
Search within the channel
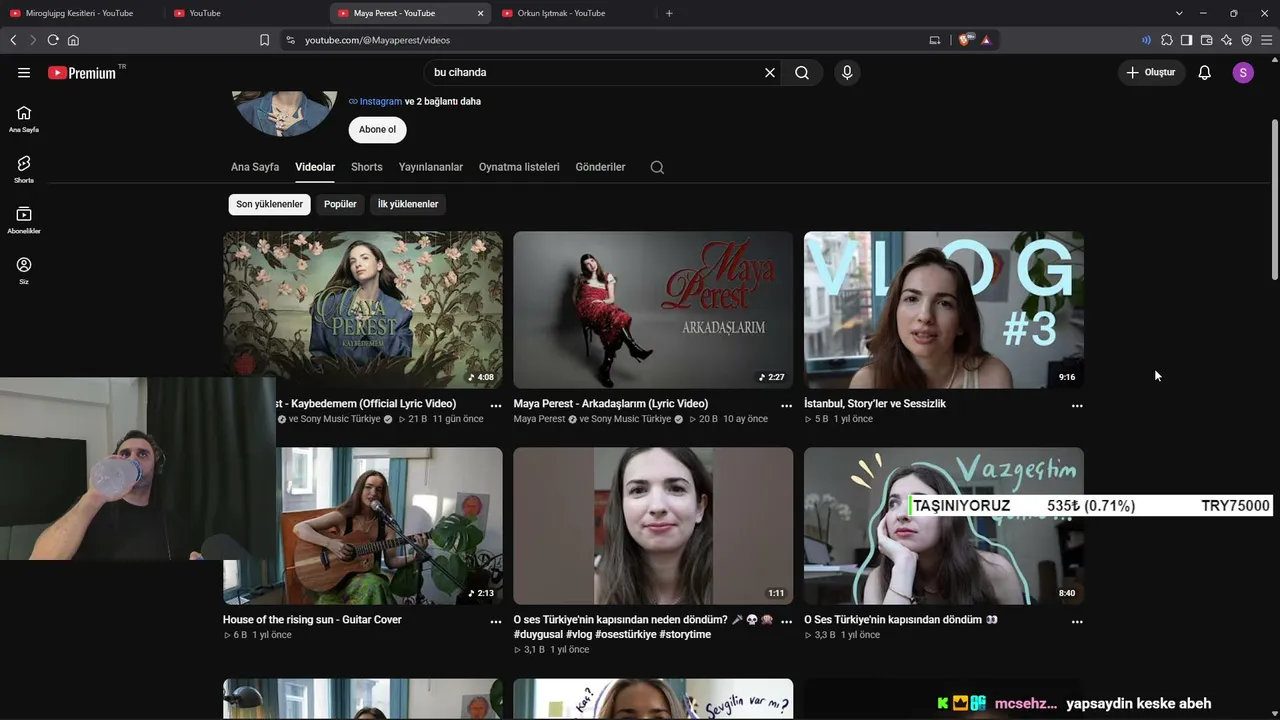point(657,167)
